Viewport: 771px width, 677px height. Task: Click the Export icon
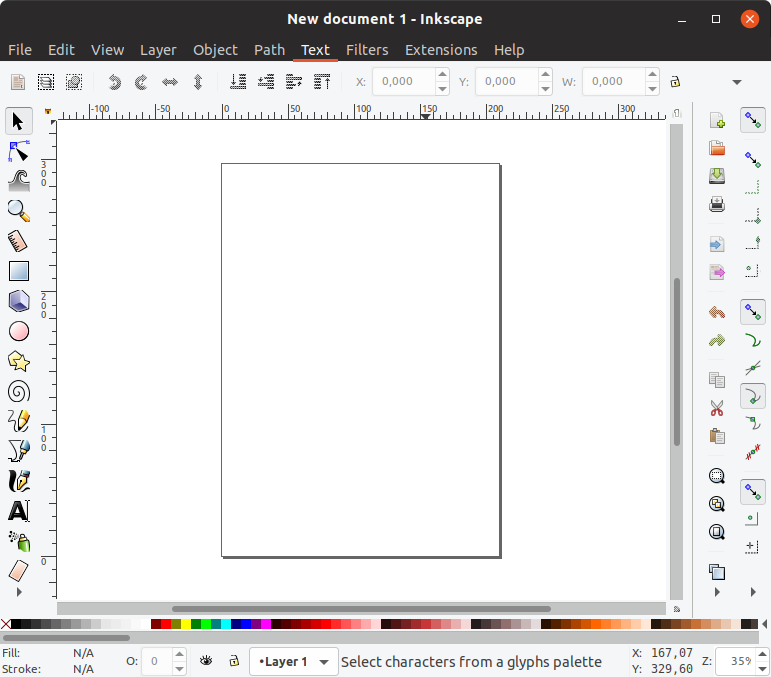pyautogui.click(x=717, y=272)
